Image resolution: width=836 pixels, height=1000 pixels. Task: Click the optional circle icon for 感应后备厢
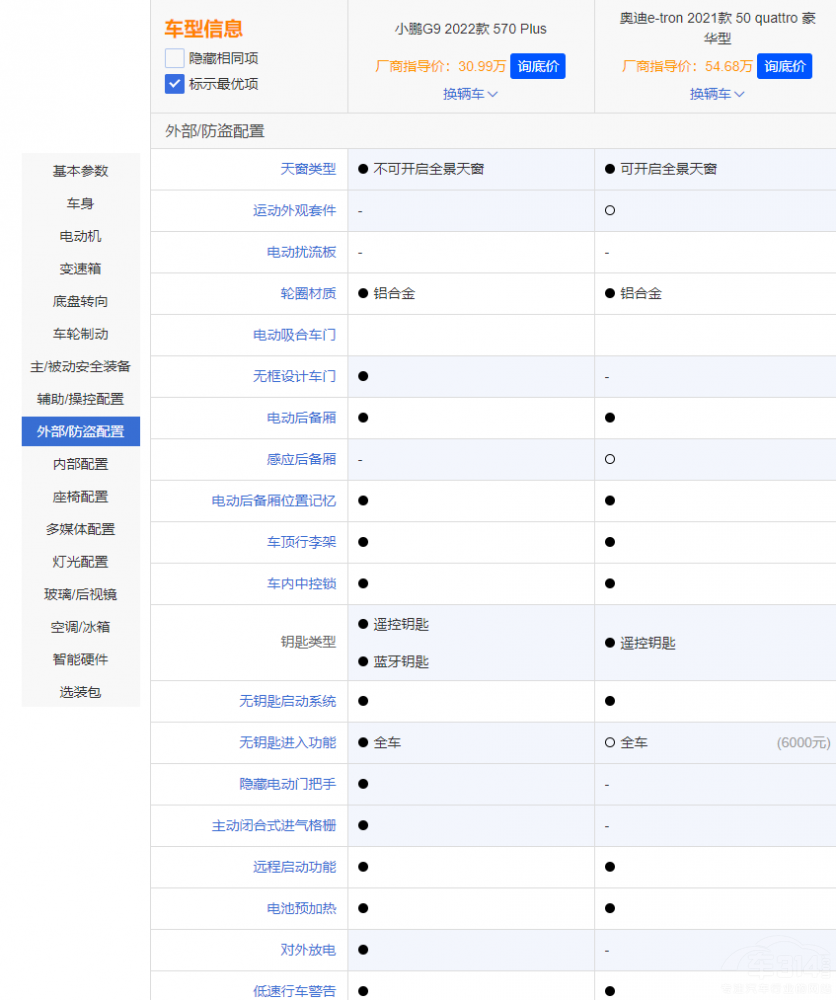tap(610, 459)
